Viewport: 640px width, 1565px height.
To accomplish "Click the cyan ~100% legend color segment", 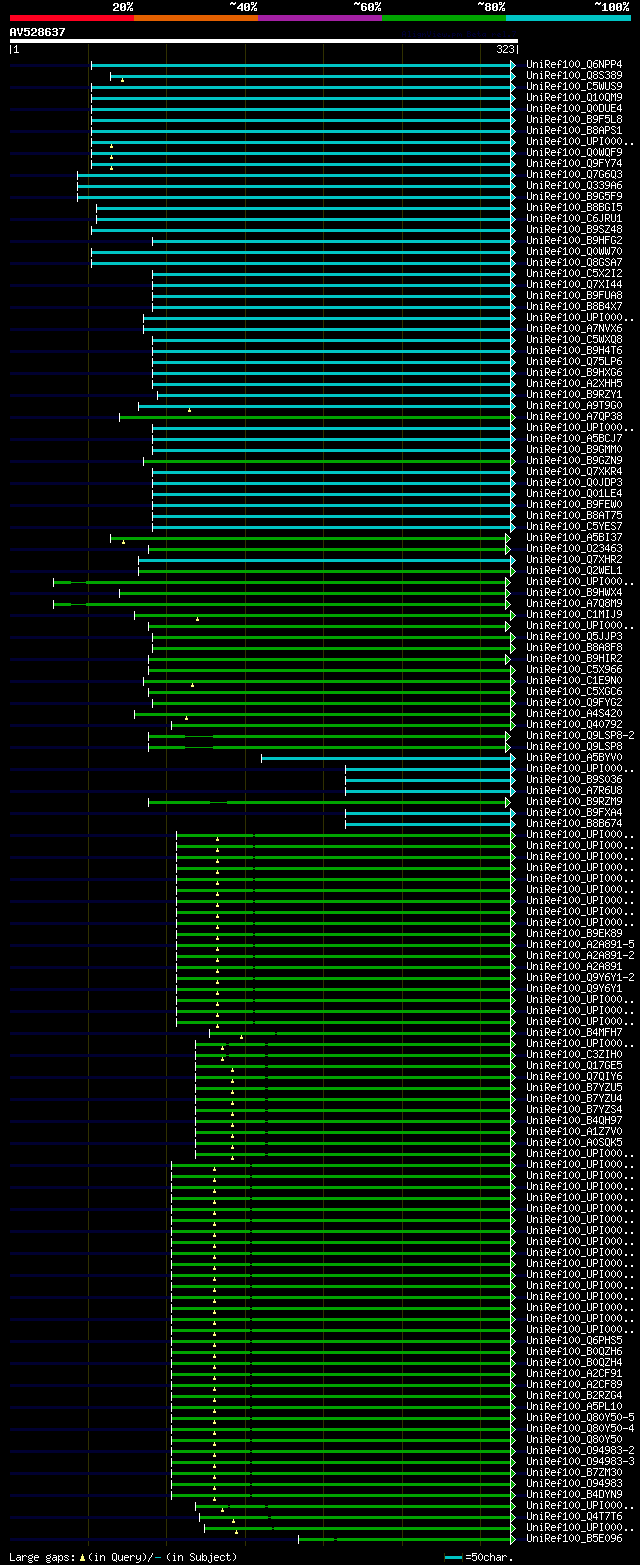I will pyautogui.click(x=567, y=18).
